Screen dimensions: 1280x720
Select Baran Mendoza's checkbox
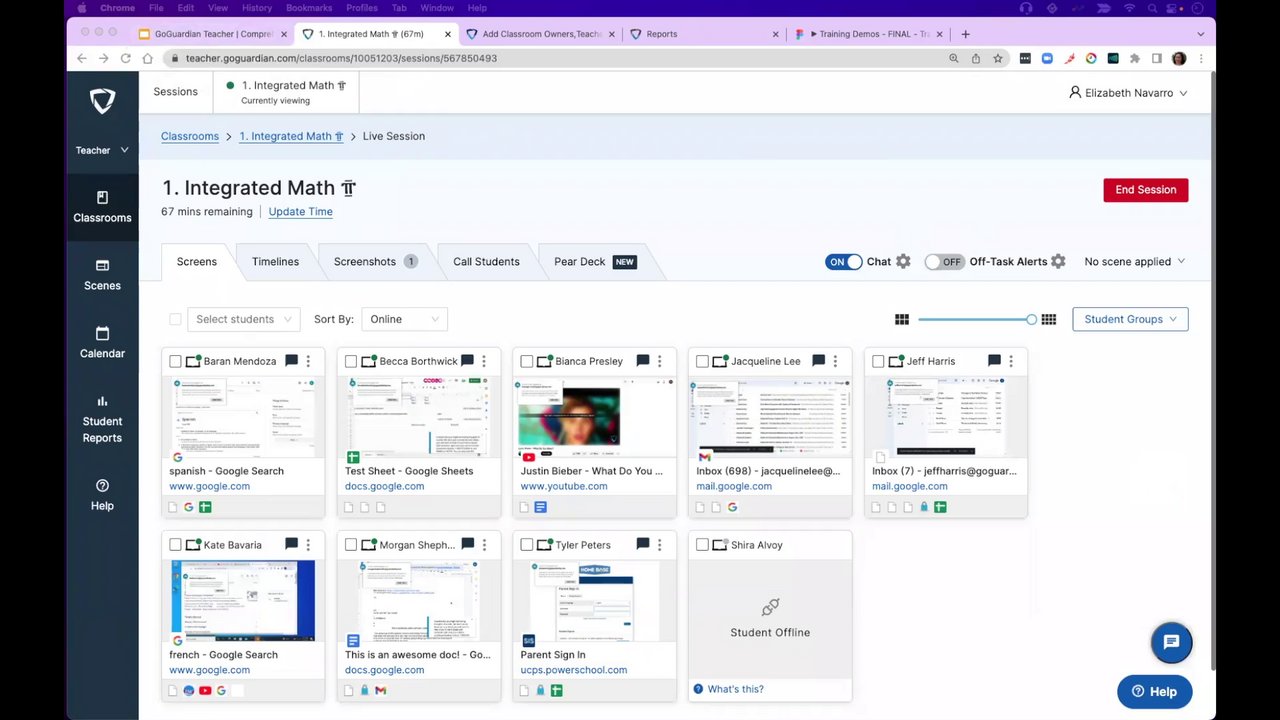point(175,361)
